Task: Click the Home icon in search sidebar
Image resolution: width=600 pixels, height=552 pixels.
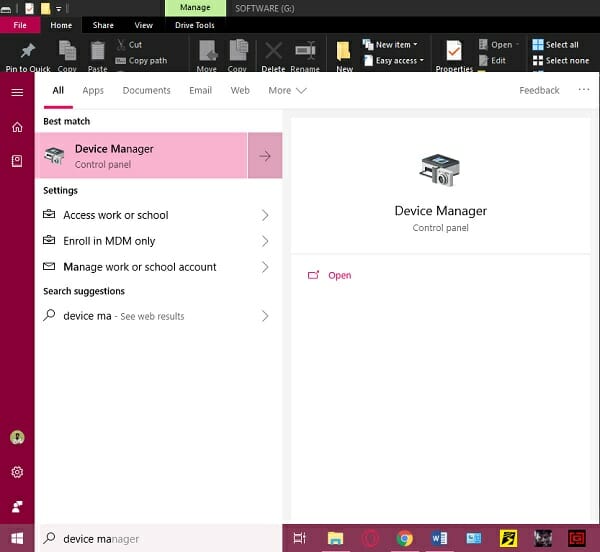Action: point(17,127)
